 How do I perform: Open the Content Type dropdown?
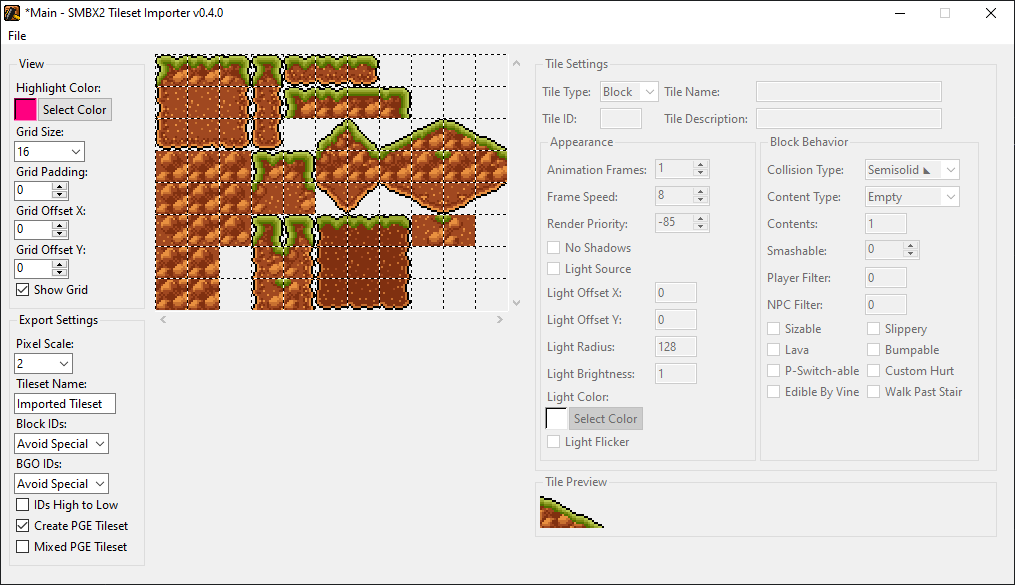tap(912, 197)
